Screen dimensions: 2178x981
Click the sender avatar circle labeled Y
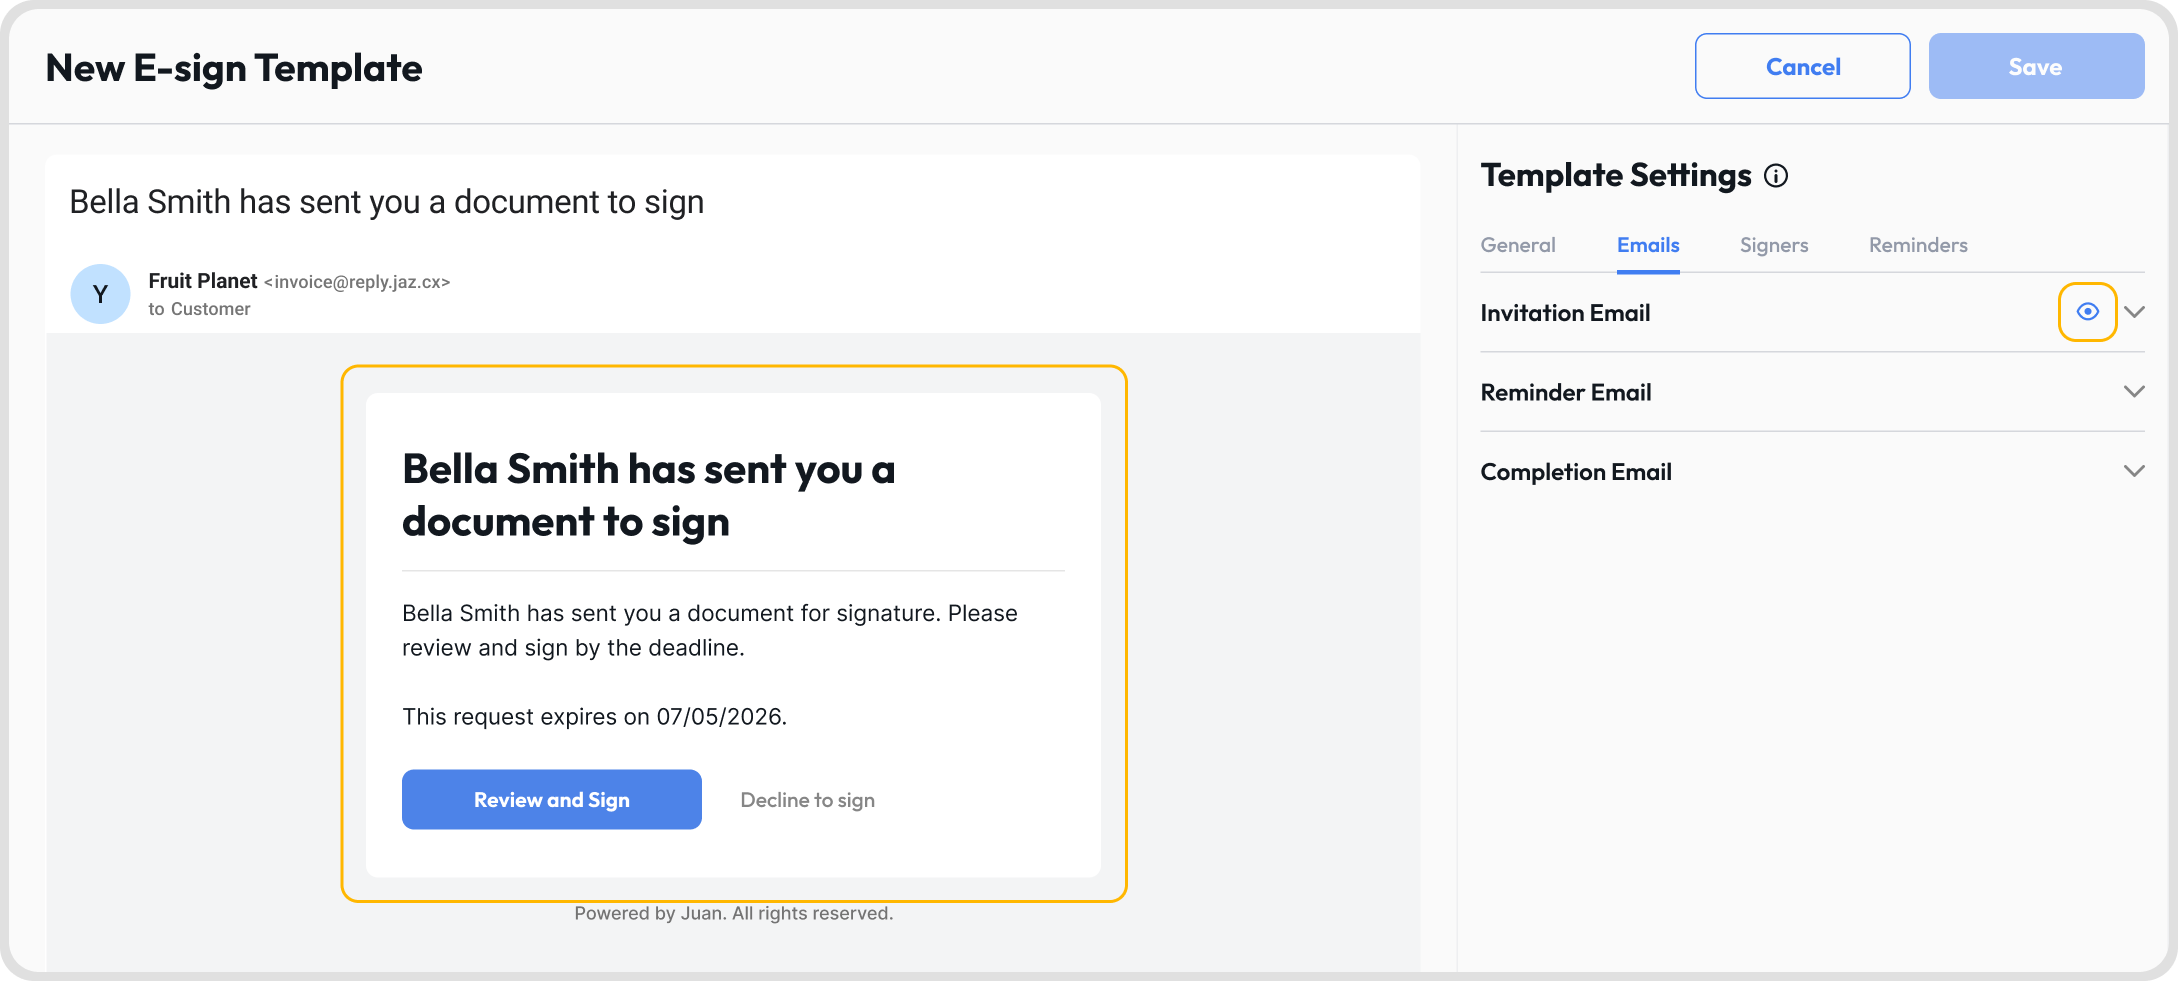coord(100,294)
